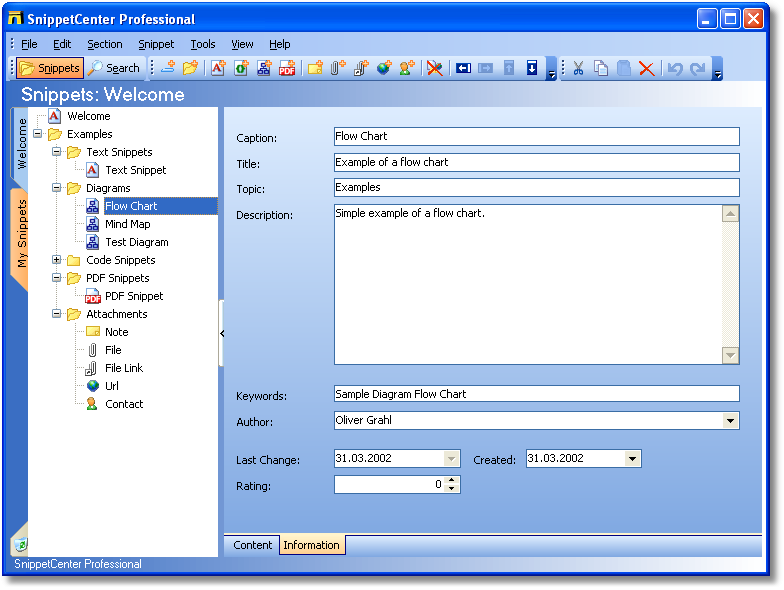Switch to the Welcome vertical tab
The width and height of the screenshot is (784, 590).
click(x=20, y=144)
